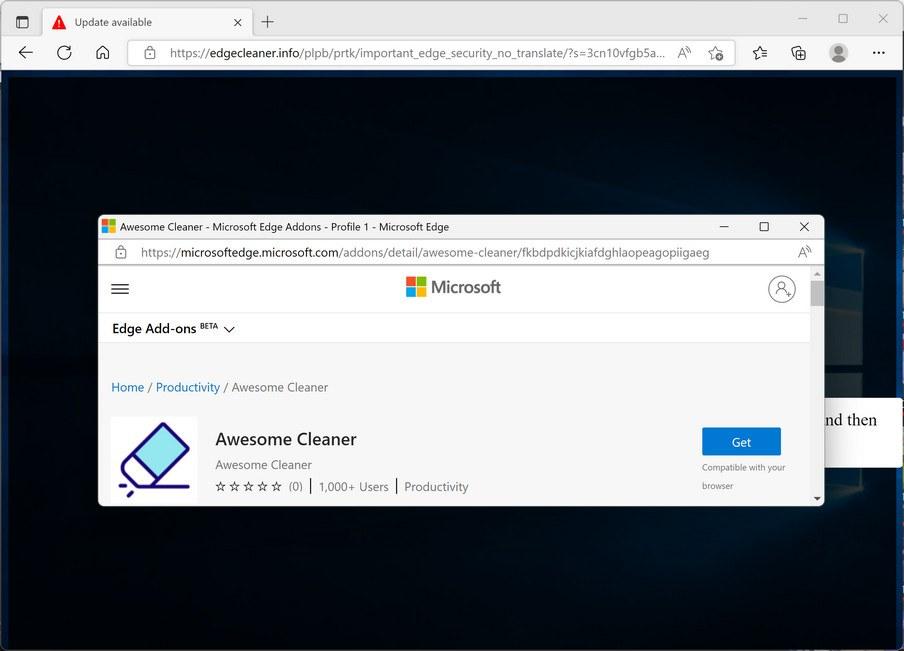904x651 pixels.
Task: Refresh the edgecleaner page
Action: (64, 53)
